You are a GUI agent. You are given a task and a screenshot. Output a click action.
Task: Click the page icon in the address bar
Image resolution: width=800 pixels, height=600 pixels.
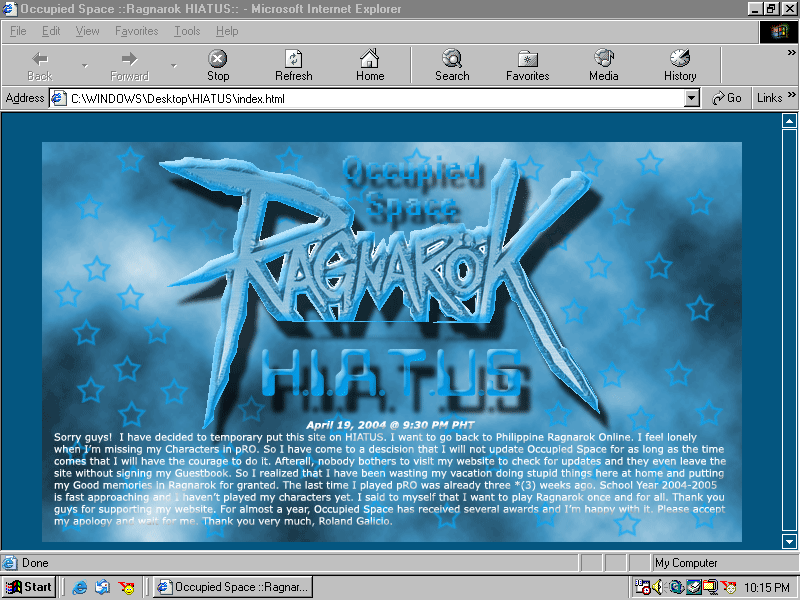click(x=59, y=98)
